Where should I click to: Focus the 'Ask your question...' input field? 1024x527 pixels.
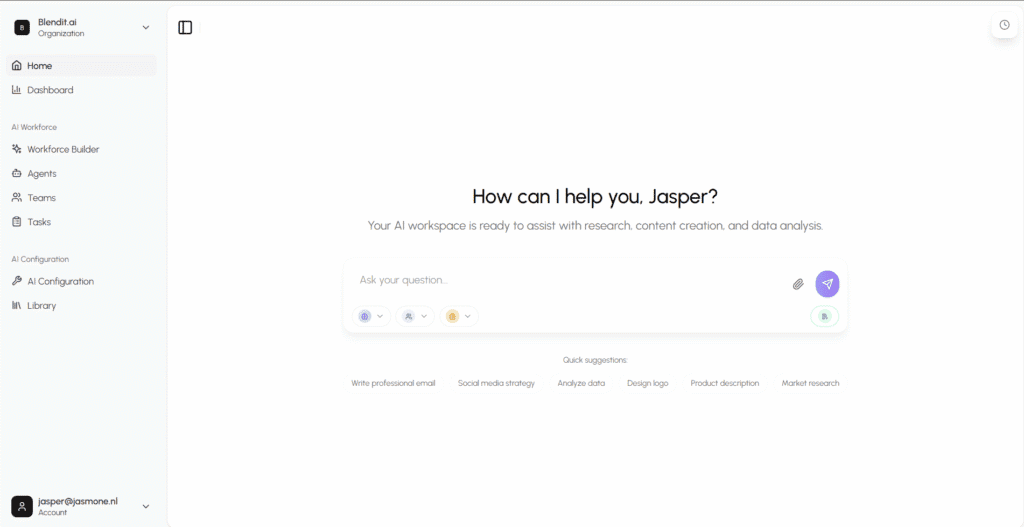pos(568,280)
